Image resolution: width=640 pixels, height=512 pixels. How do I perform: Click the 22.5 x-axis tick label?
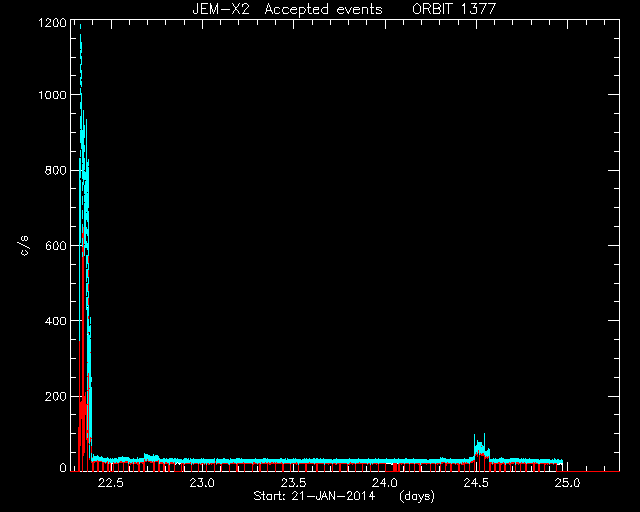click(110, 483)
